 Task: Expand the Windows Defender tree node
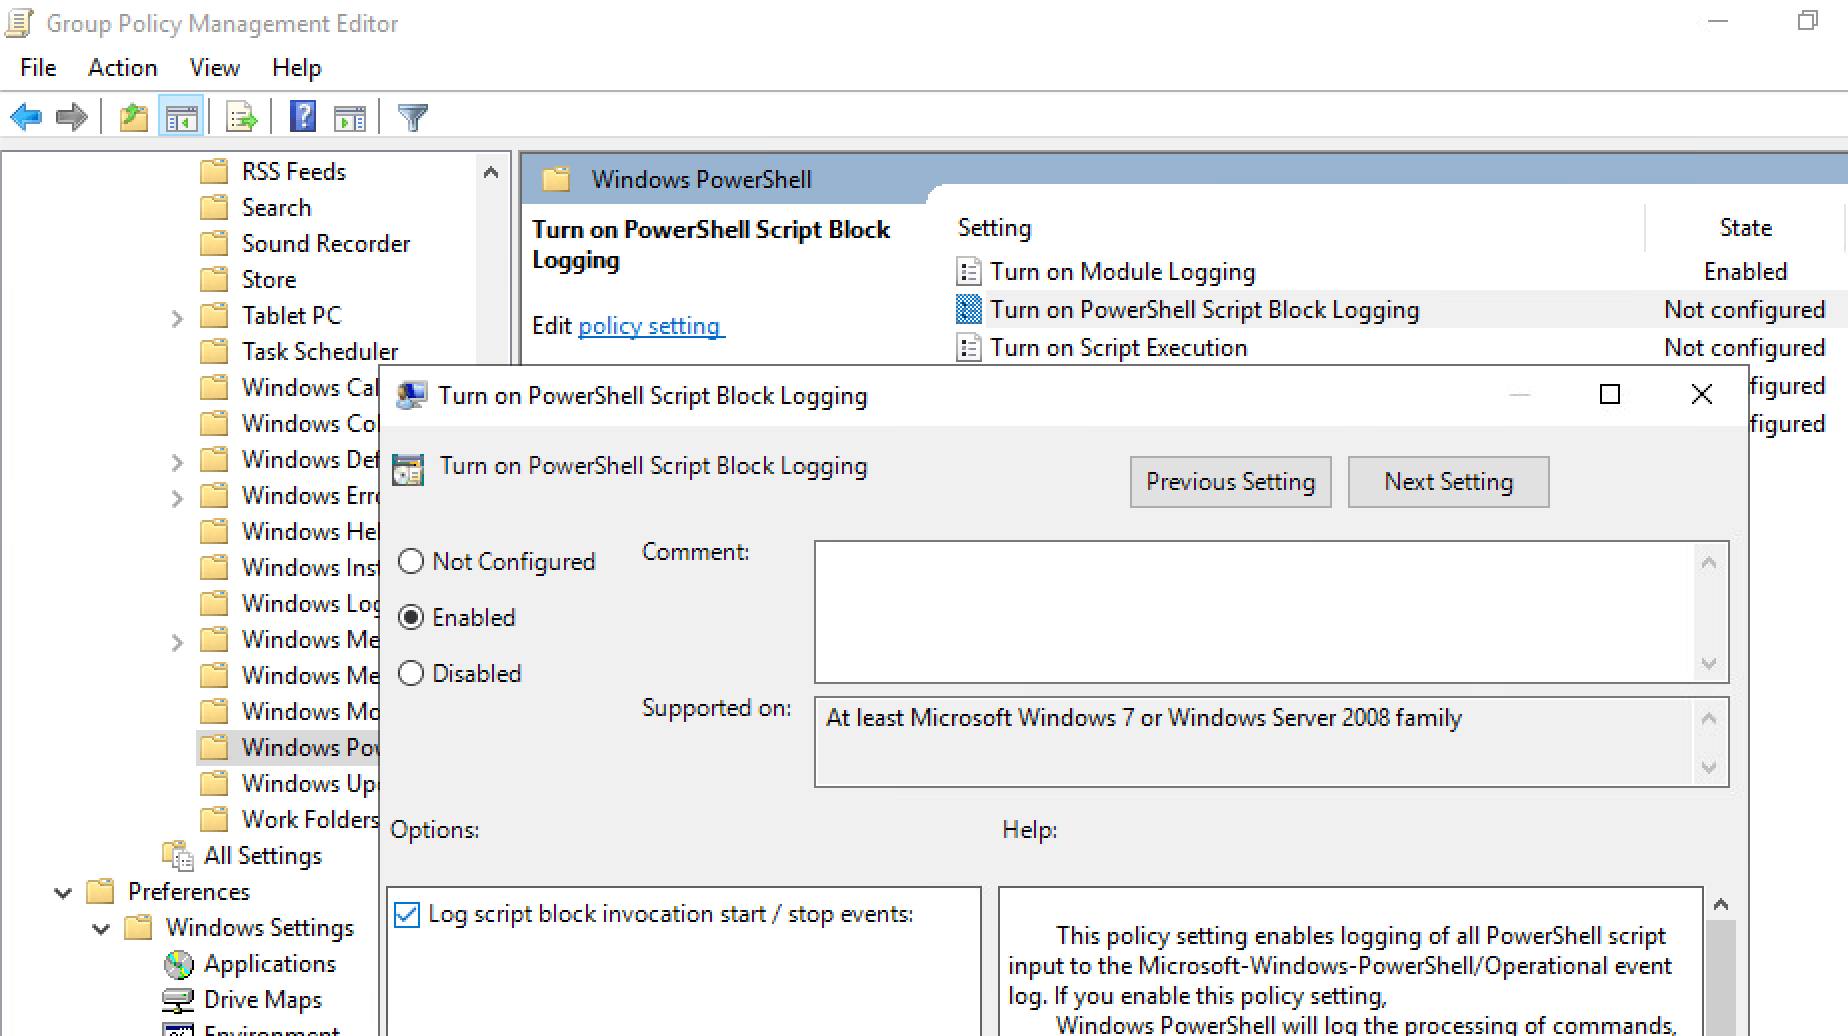[x=177, y=460]
